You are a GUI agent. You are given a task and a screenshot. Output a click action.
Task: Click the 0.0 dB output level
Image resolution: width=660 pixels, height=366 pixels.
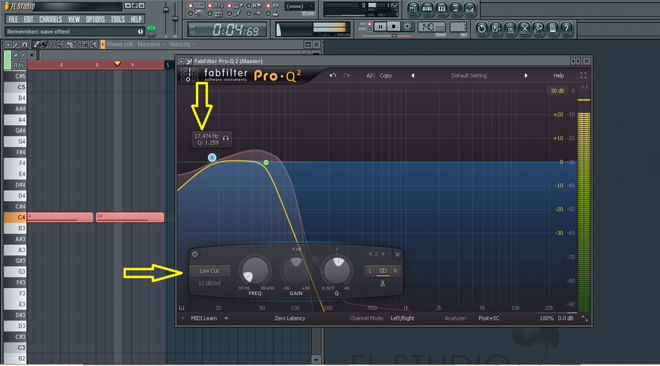click(x=565, y=318)
